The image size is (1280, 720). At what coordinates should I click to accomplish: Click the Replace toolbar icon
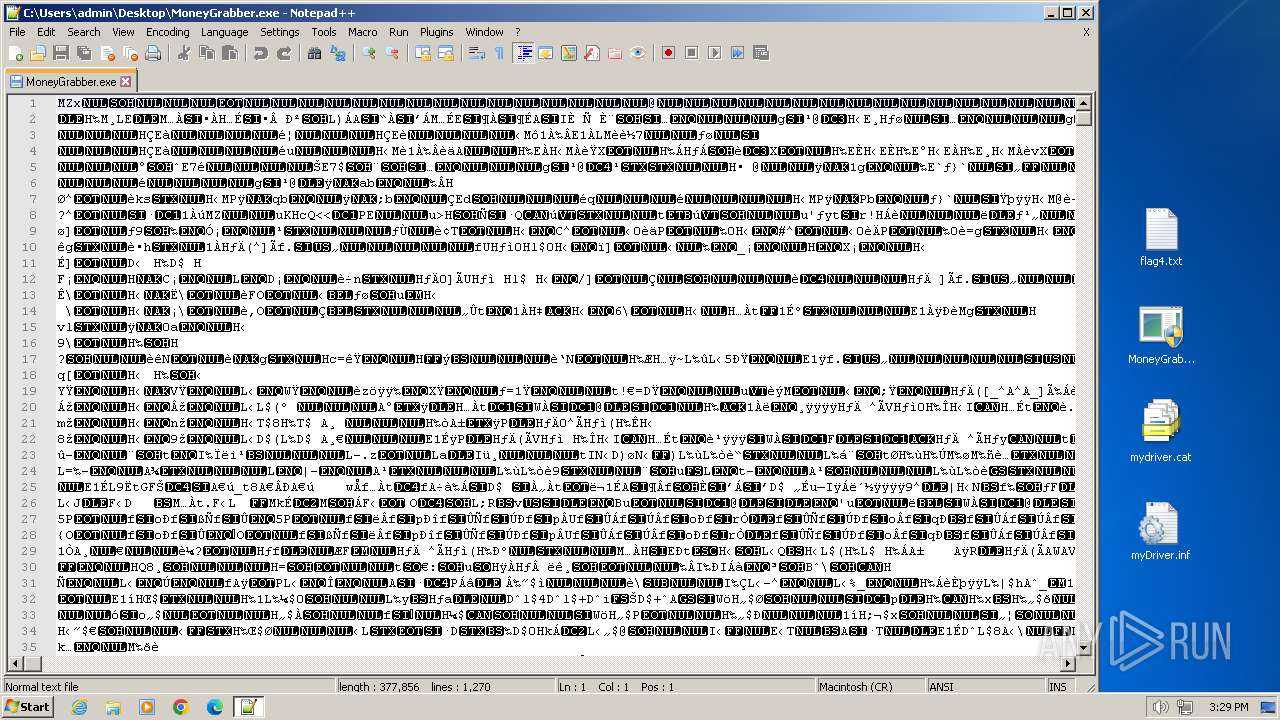click(x=337, y=53)
